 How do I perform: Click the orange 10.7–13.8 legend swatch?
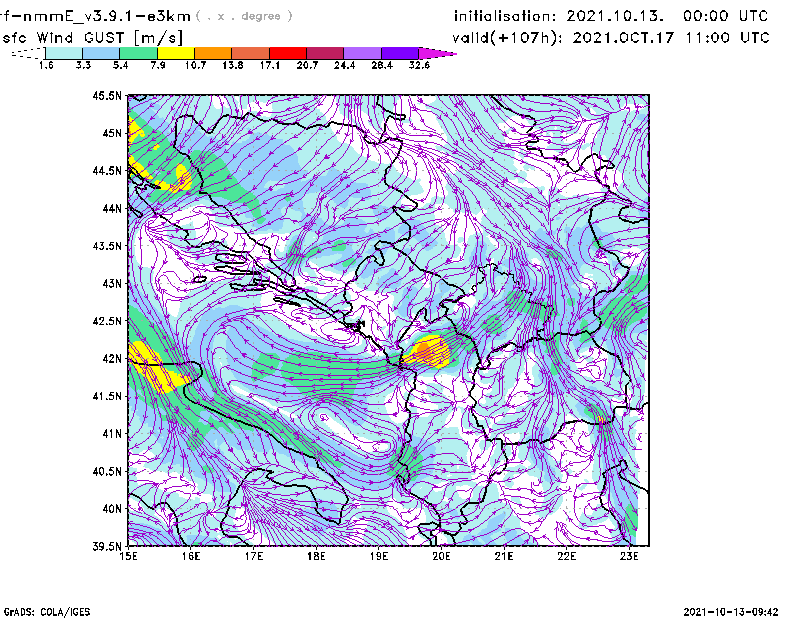click(213, 53)
